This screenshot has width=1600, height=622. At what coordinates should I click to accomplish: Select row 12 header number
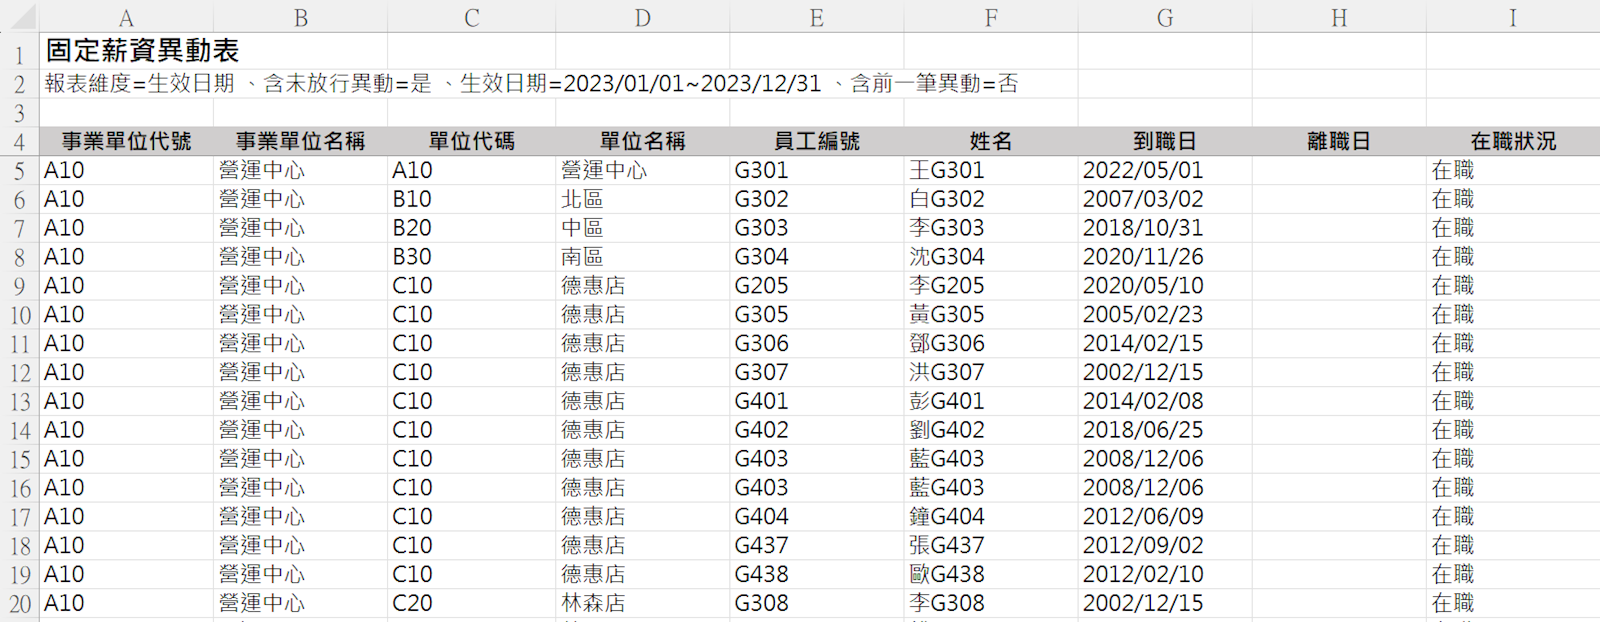[19, 373]
